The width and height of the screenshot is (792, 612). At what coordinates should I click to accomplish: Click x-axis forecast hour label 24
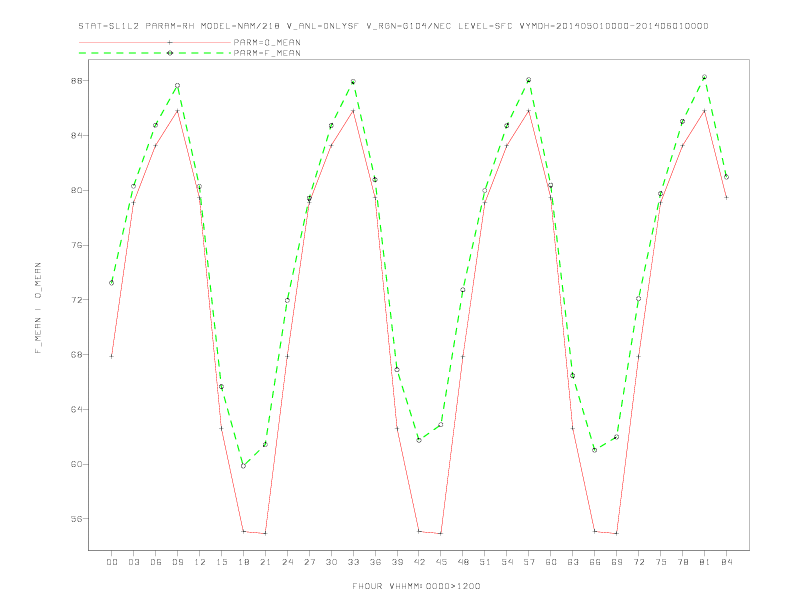(287, 562)
